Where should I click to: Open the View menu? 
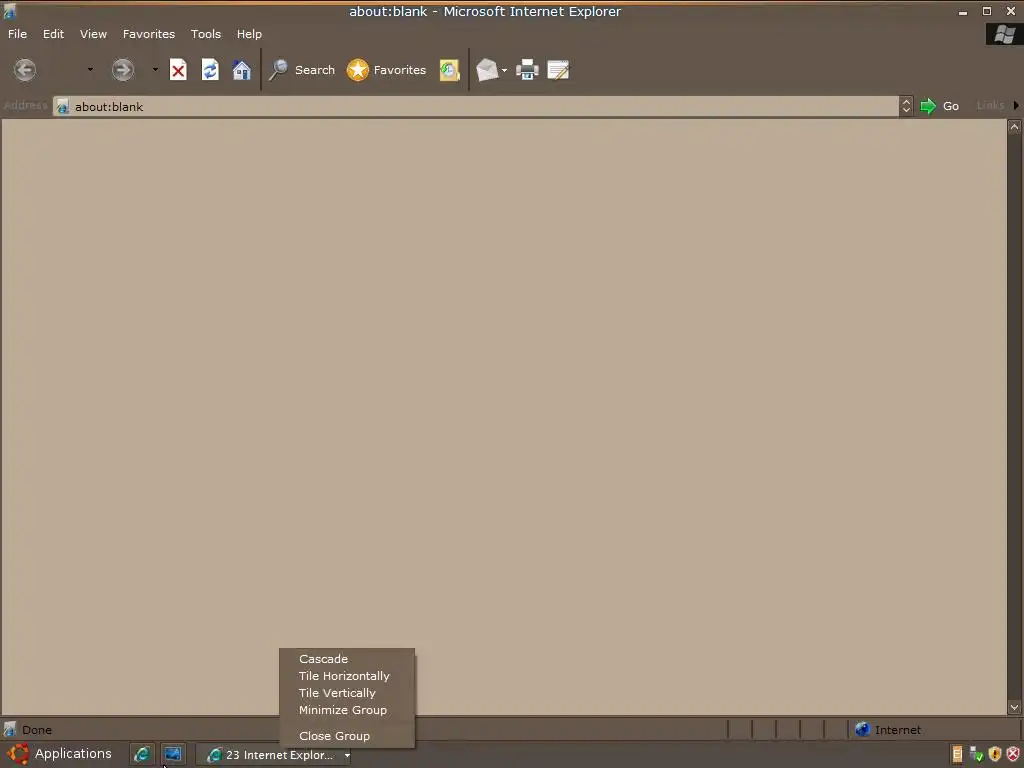tap(93, 34)
